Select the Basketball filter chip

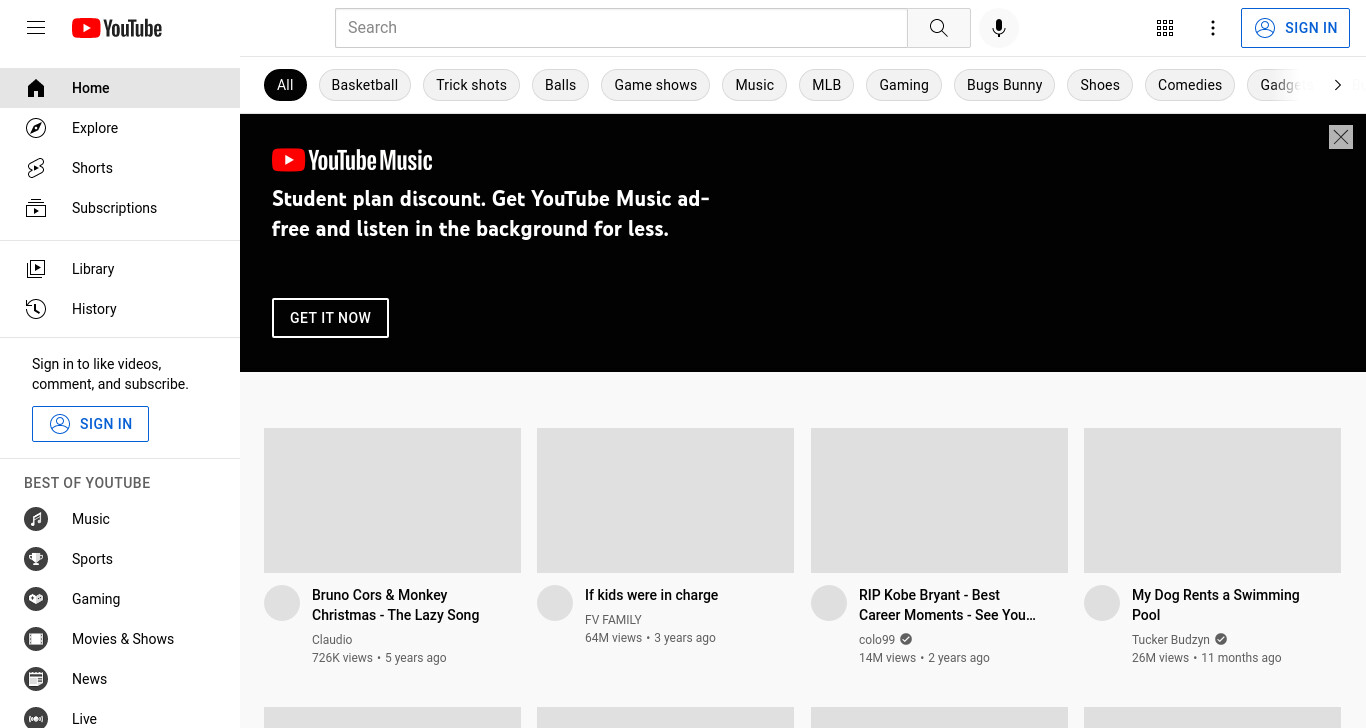365,85
